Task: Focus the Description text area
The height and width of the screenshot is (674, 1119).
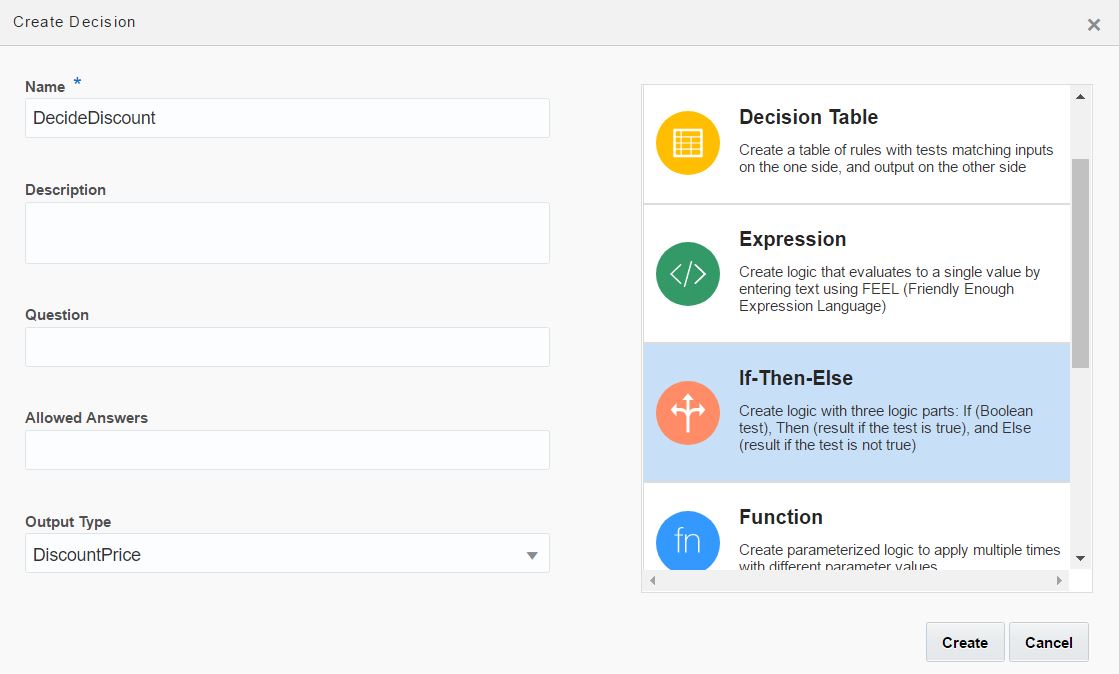Action: point(287,233)
